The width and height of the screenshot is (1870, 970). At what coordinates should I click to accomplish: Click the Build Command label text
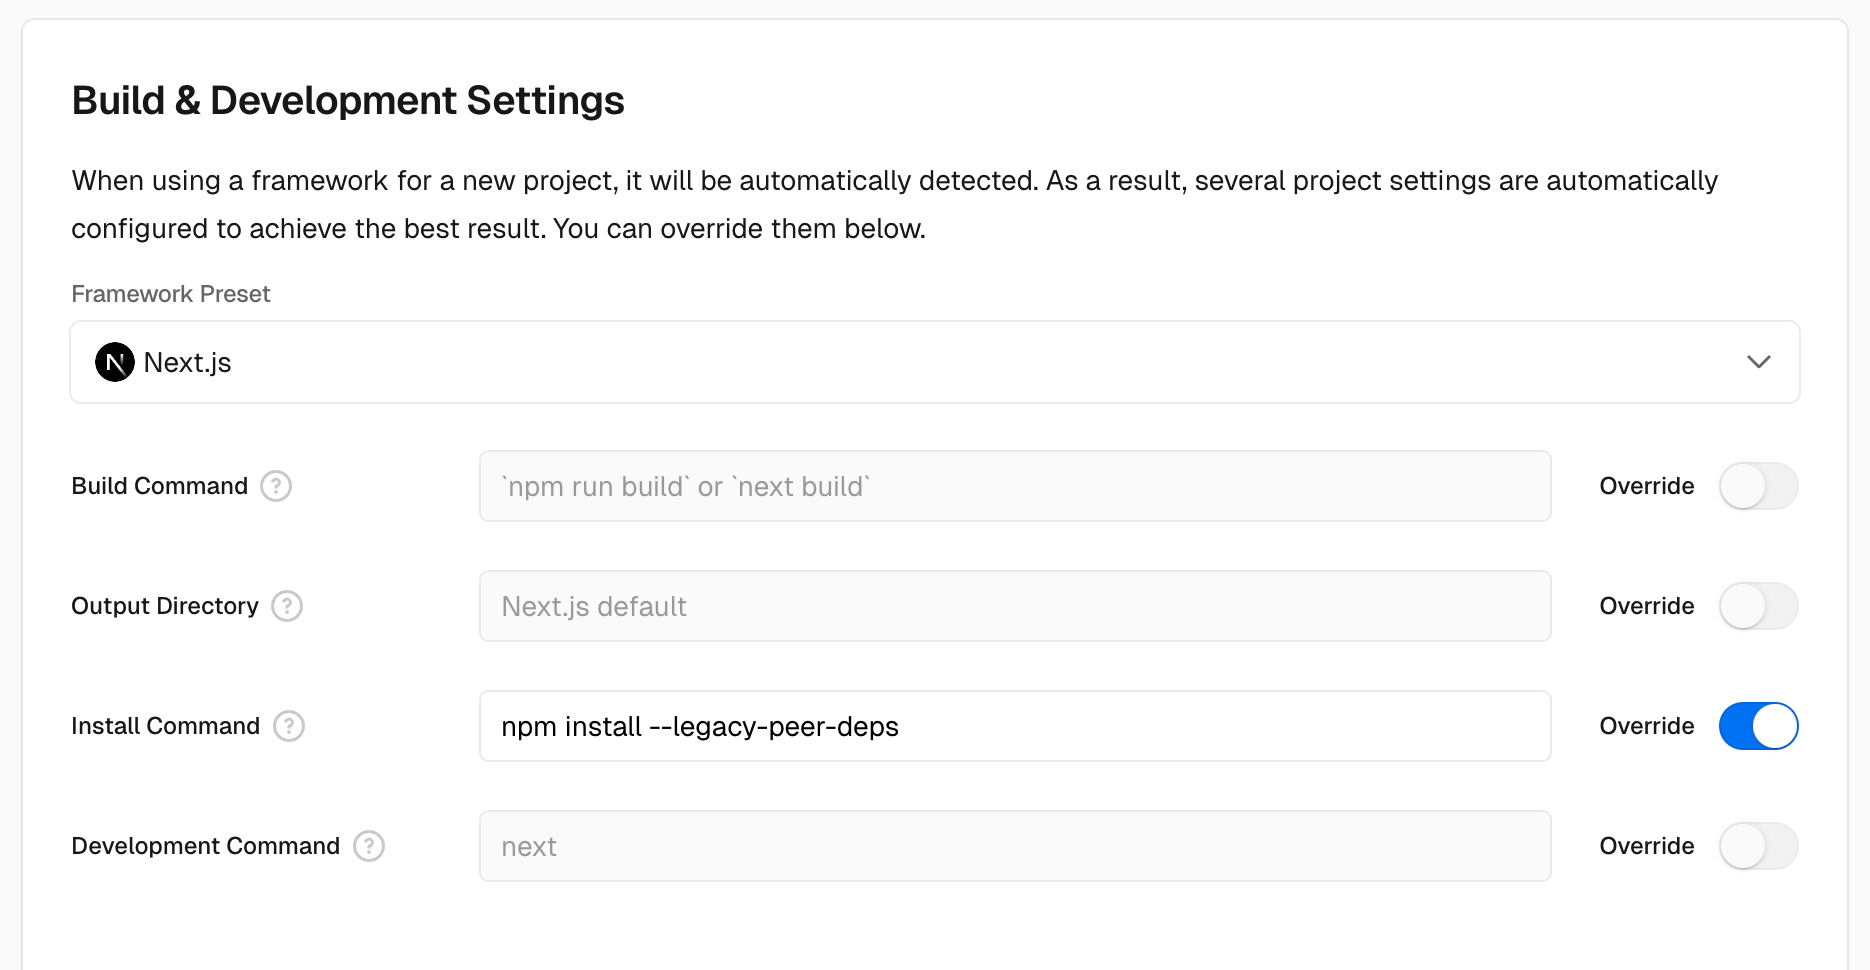(x=160, y=486)
